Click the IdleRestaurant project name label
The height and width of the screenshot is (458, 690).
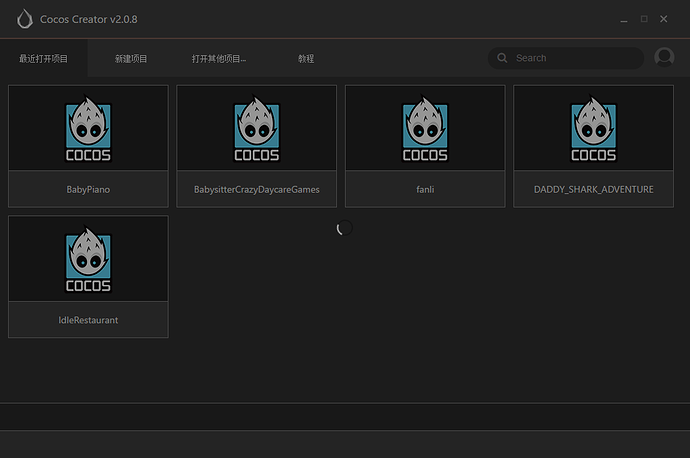pyautogui.click(x=88, y=320)
